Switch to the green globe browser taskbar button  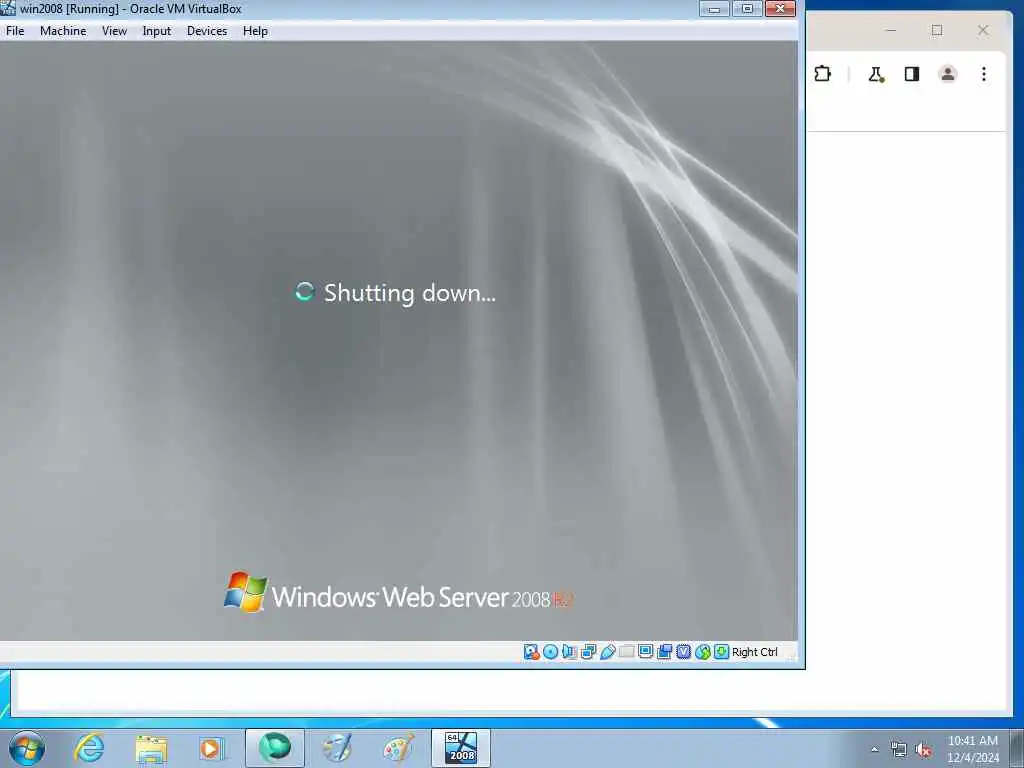point(275,748)
